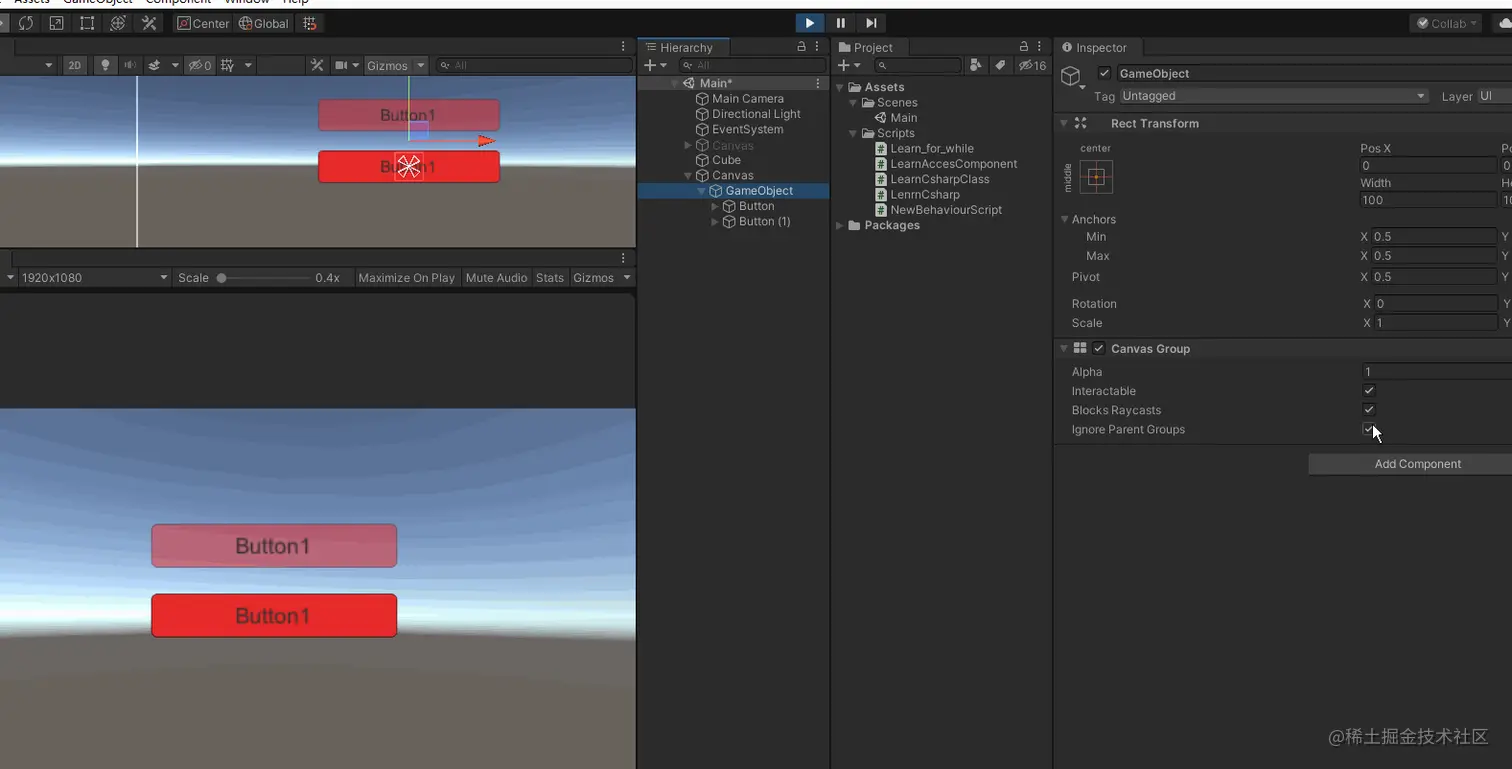Select the Rect tool in the toolbar

tap(87, 23)
